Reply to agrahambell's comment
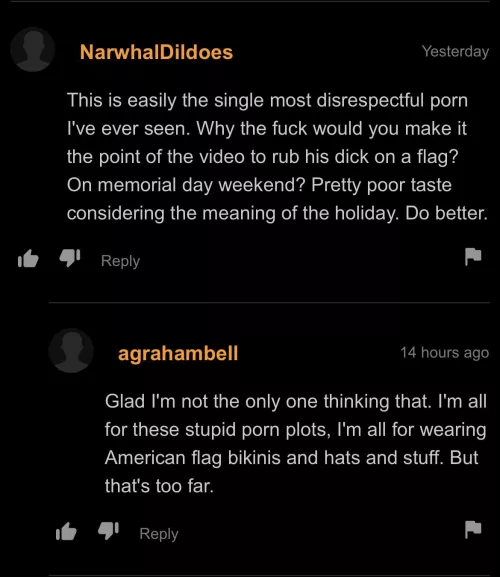Viewport: 500px width, 577px height. point(159,534)
